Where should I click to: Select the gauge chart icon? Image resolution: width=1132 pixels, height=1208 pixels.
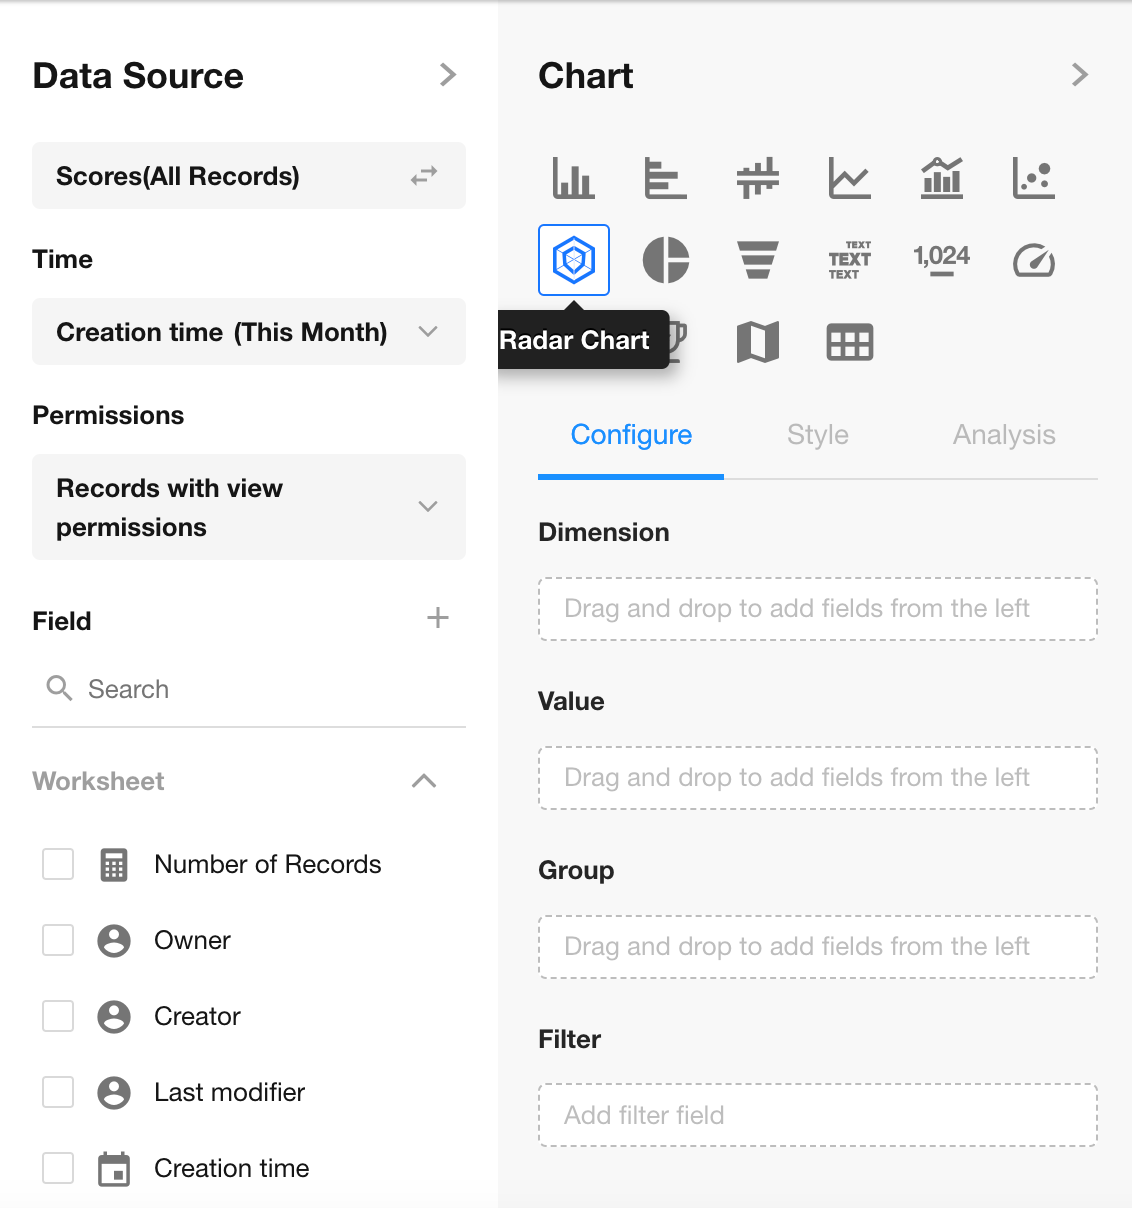click(1033, 260)
